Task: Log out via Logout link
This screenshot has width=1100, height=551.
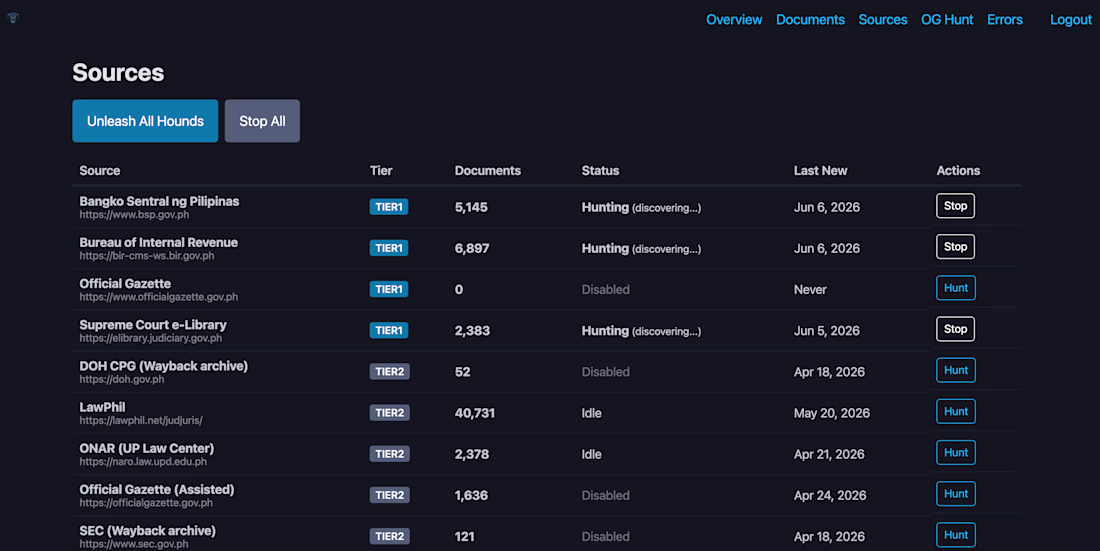Action: pyautogui.click(x=1071, y=20)
